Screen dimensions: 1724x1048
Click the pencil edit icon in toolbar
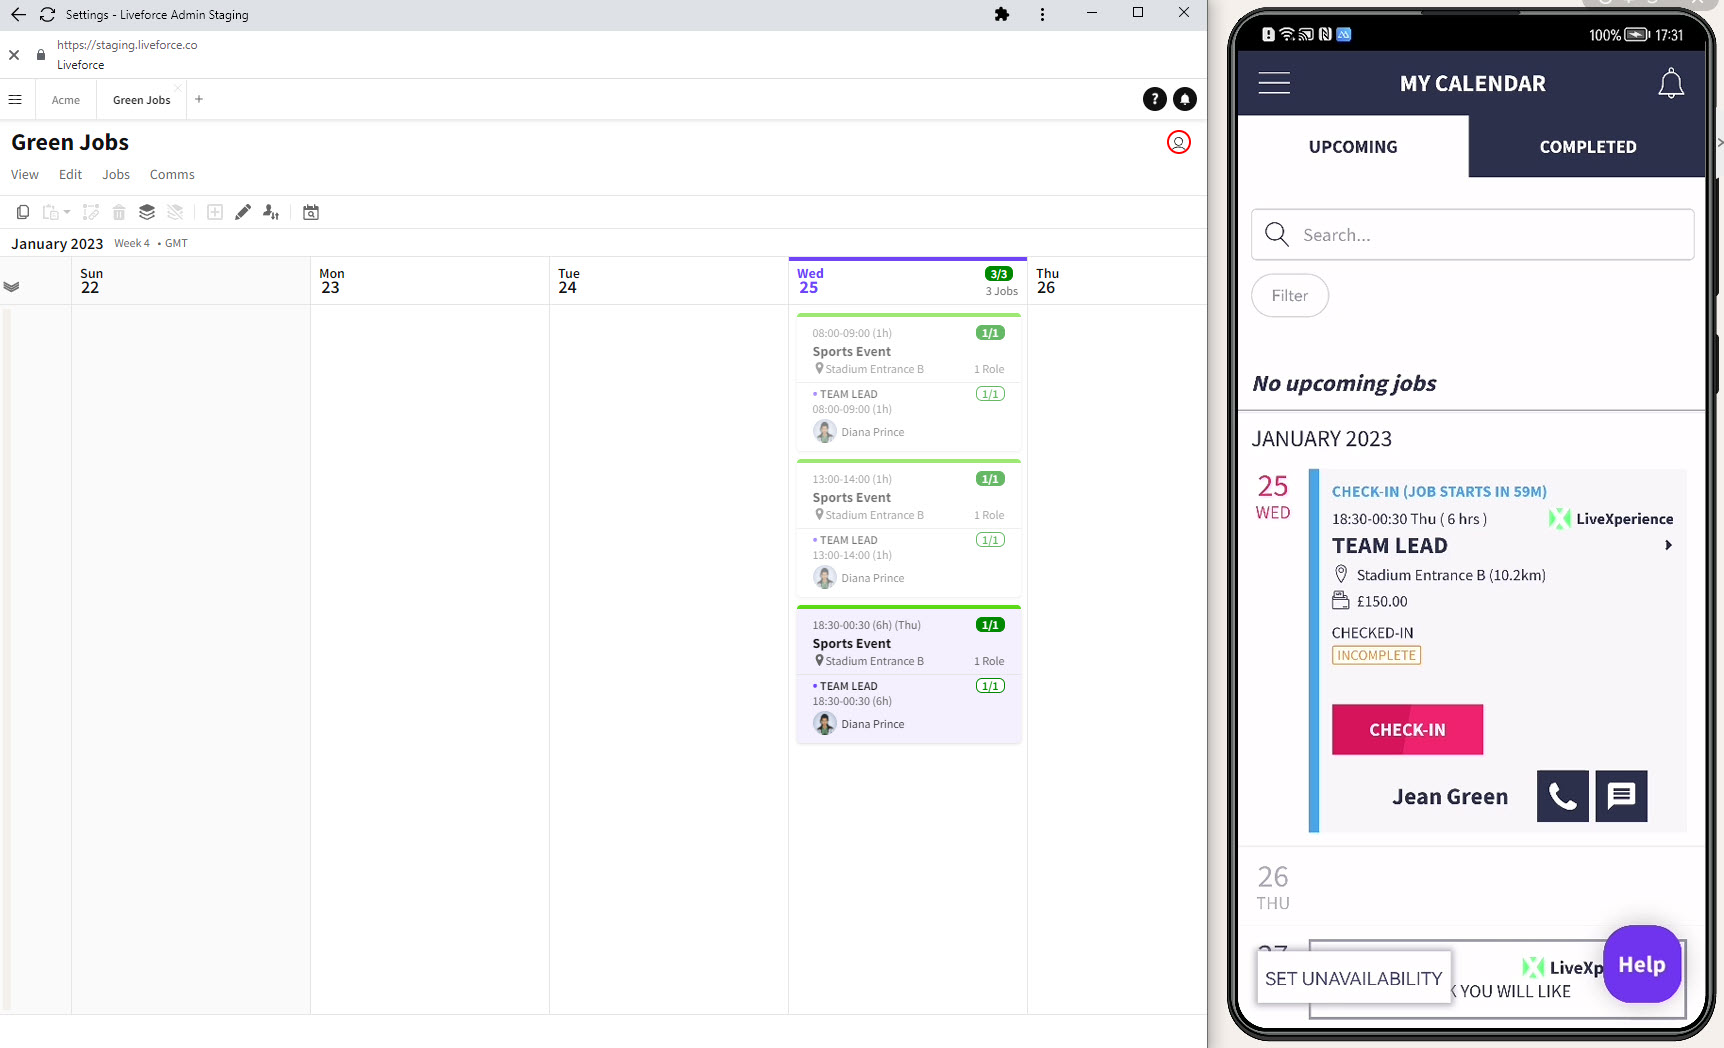243,212
